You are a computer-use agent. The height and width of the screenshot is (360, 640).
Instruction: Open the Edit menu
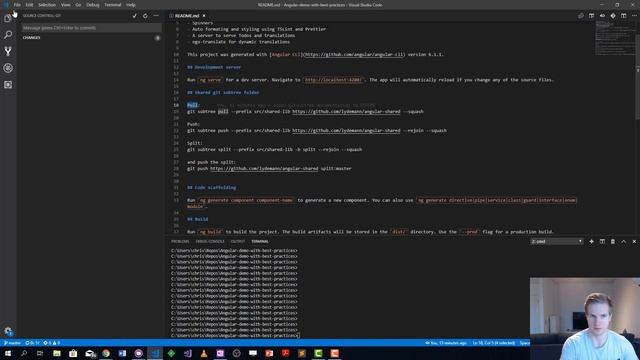29,5
